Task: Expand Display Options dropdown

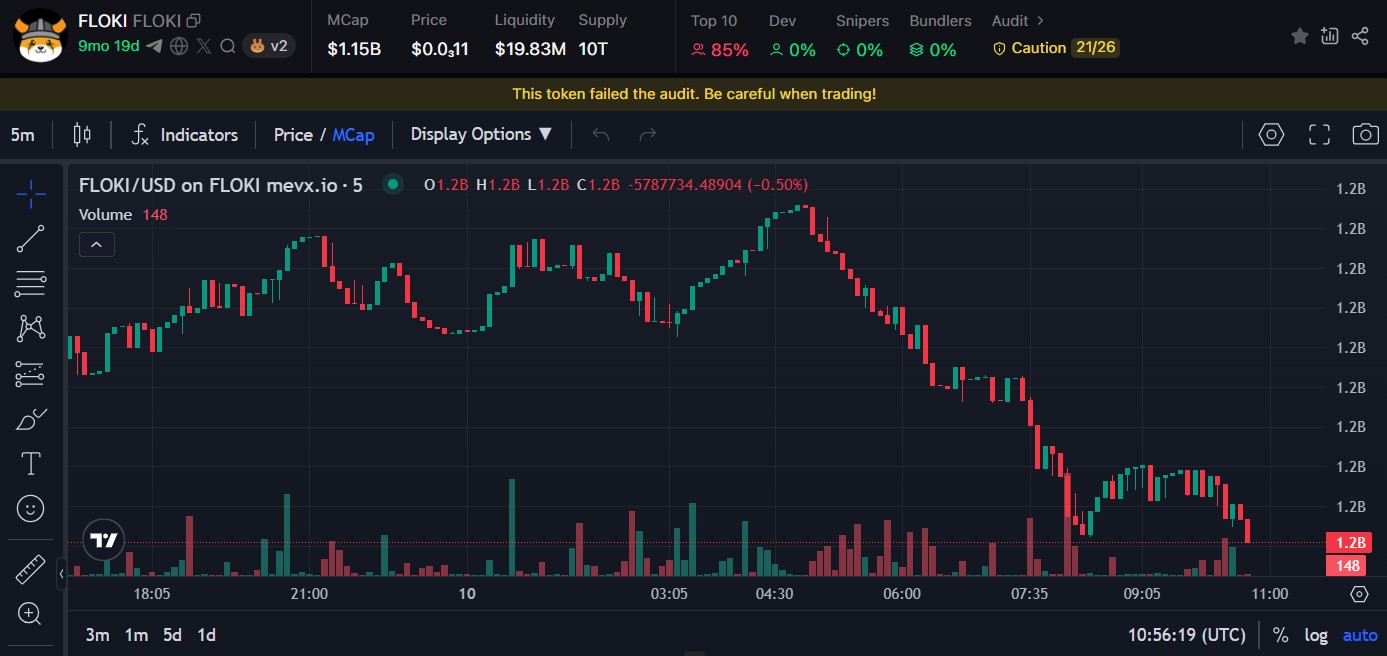Action: pyautogui.click(x=481, y=134)
